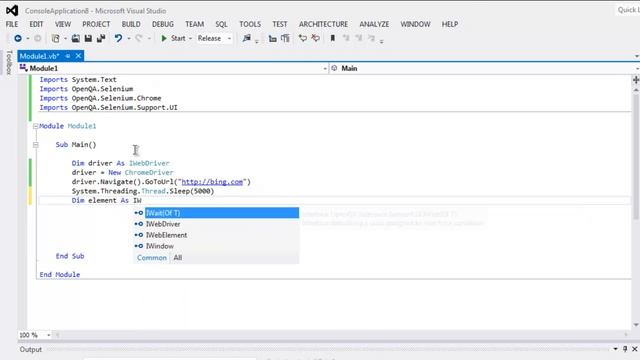640x360 pixels.
Task: Comment out the selected lines icon
Action: 302,38
